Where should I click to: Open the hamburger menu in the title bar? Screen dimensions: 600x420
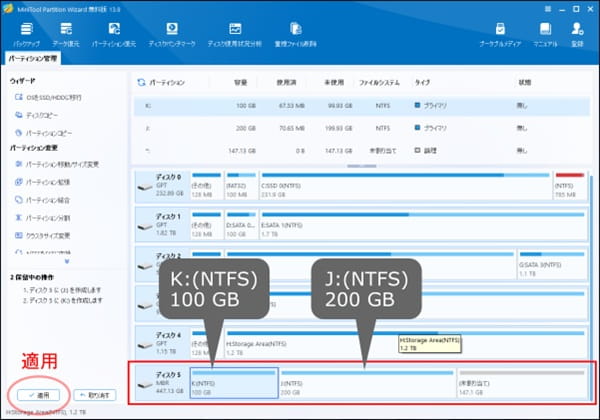pos(548,9)
